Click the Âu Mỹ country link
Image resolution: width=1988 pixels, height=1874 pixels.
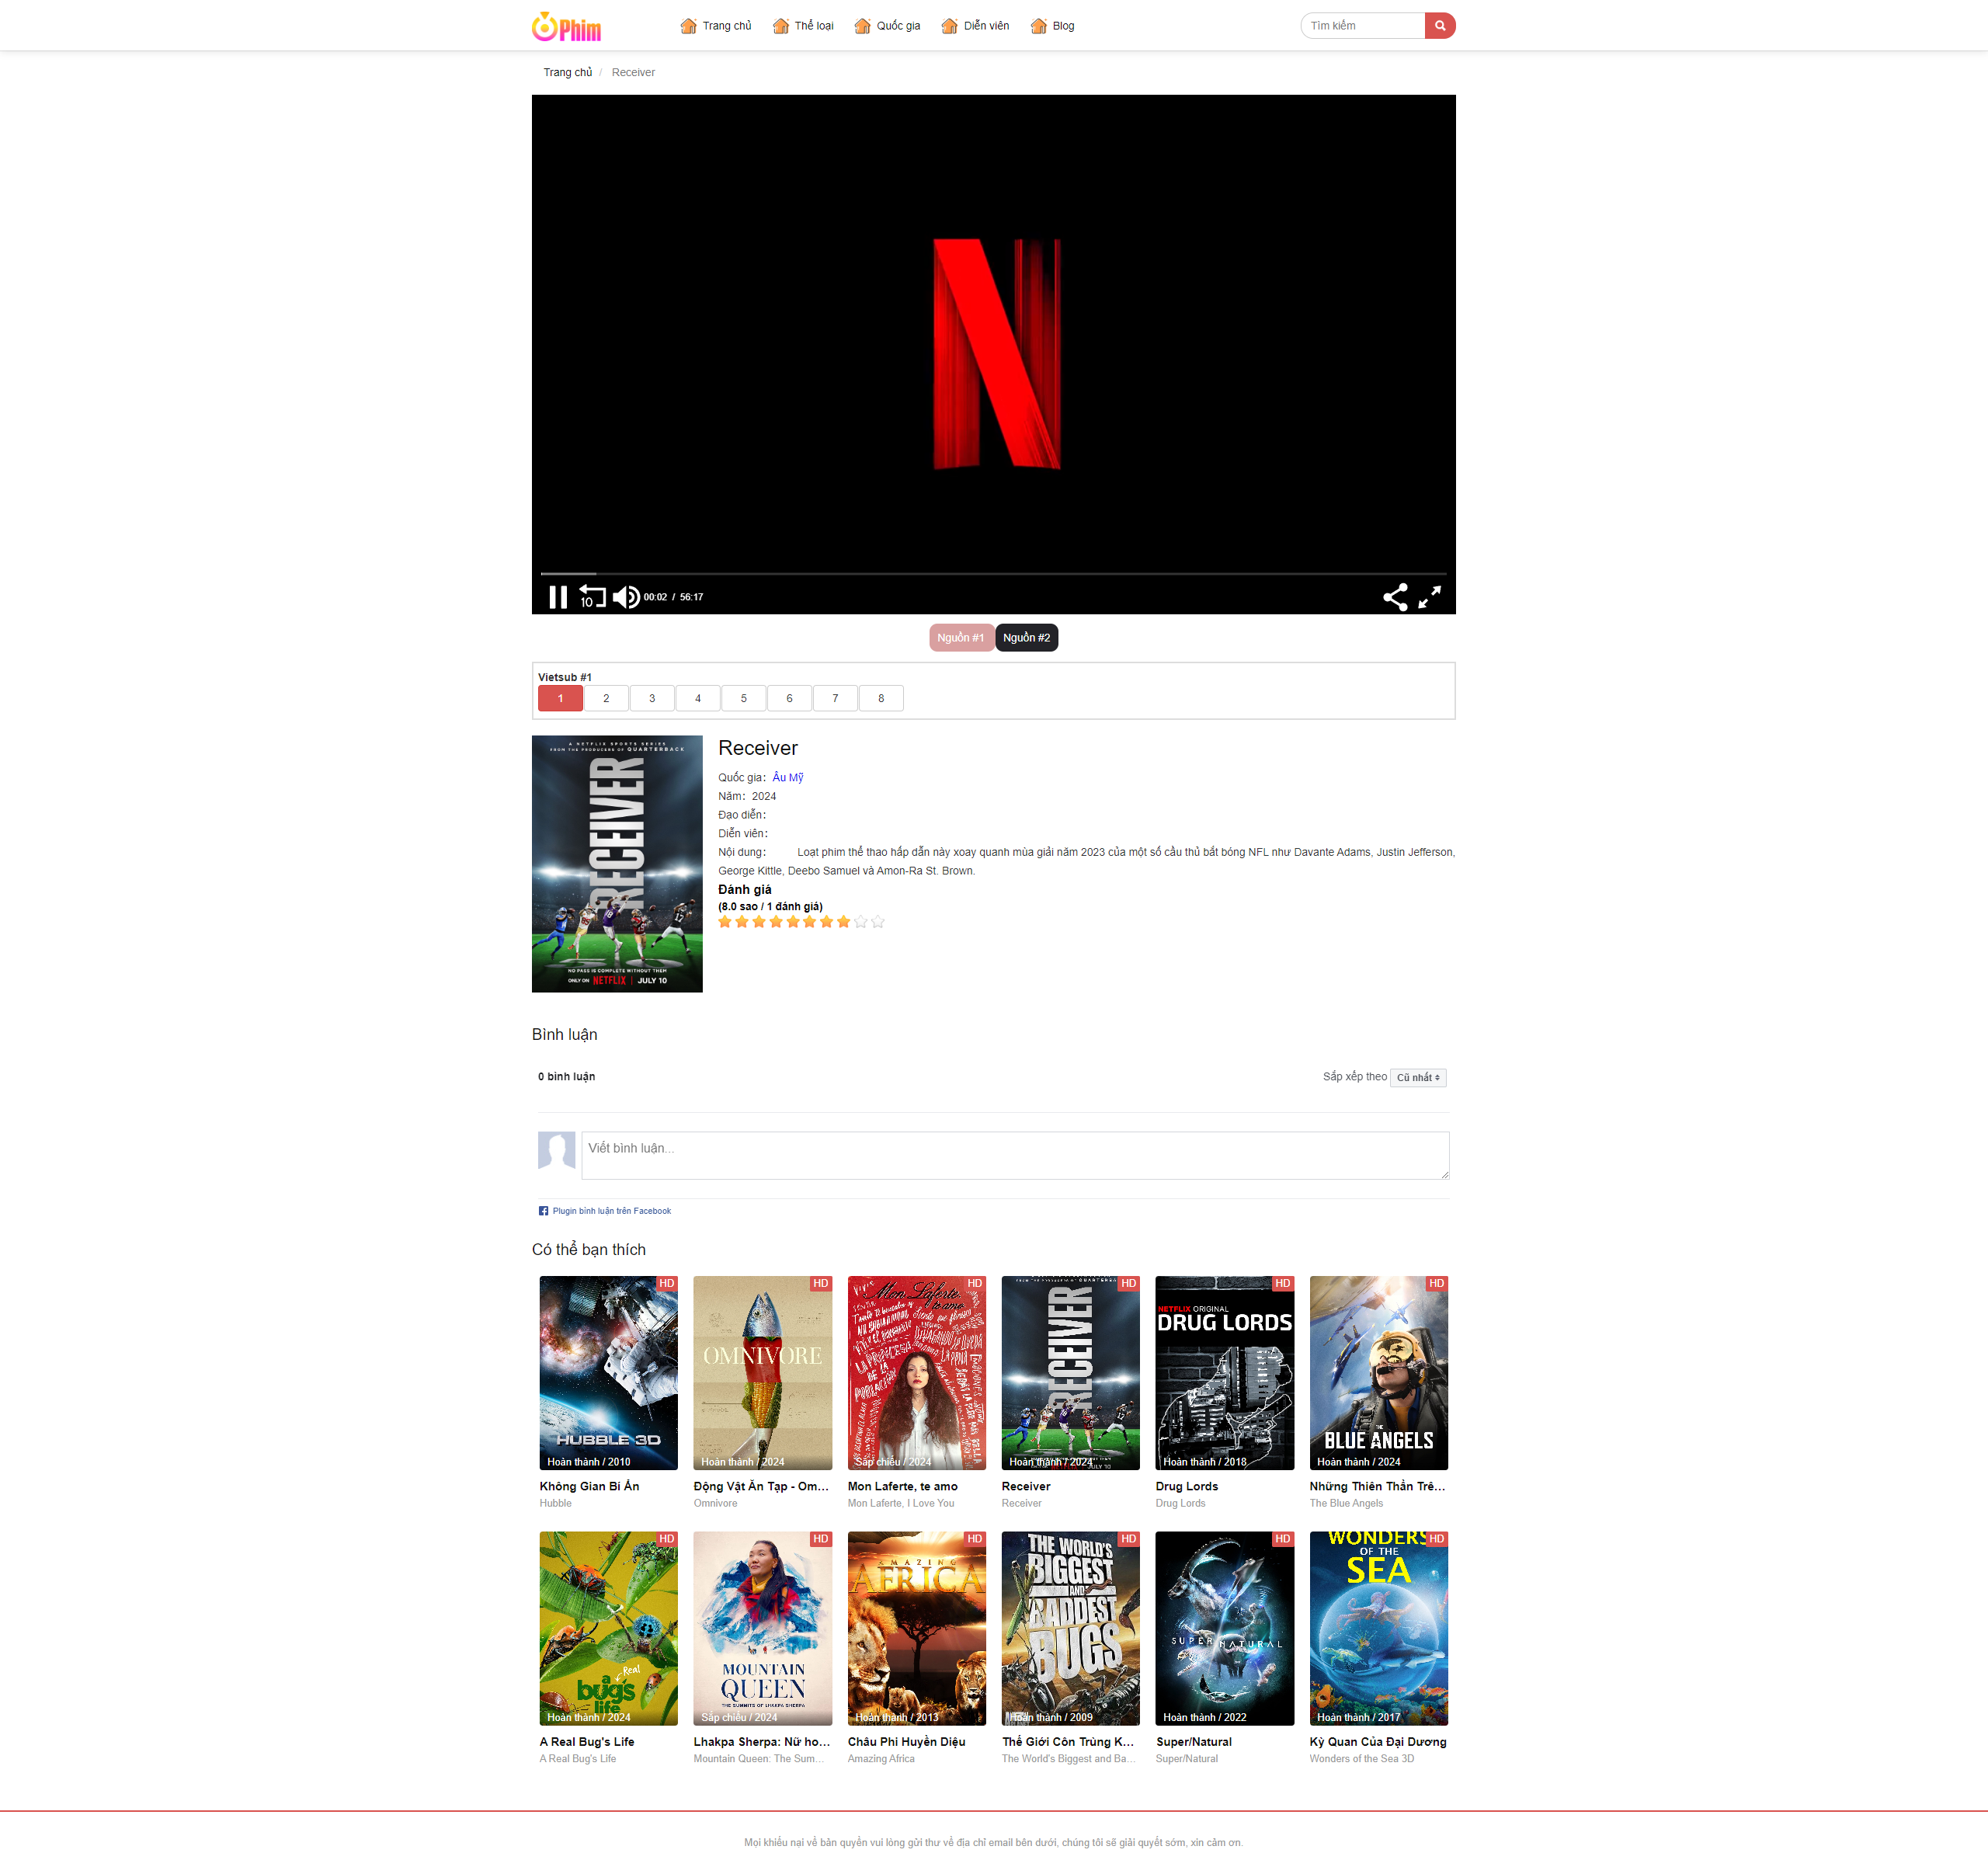point(787,778)
